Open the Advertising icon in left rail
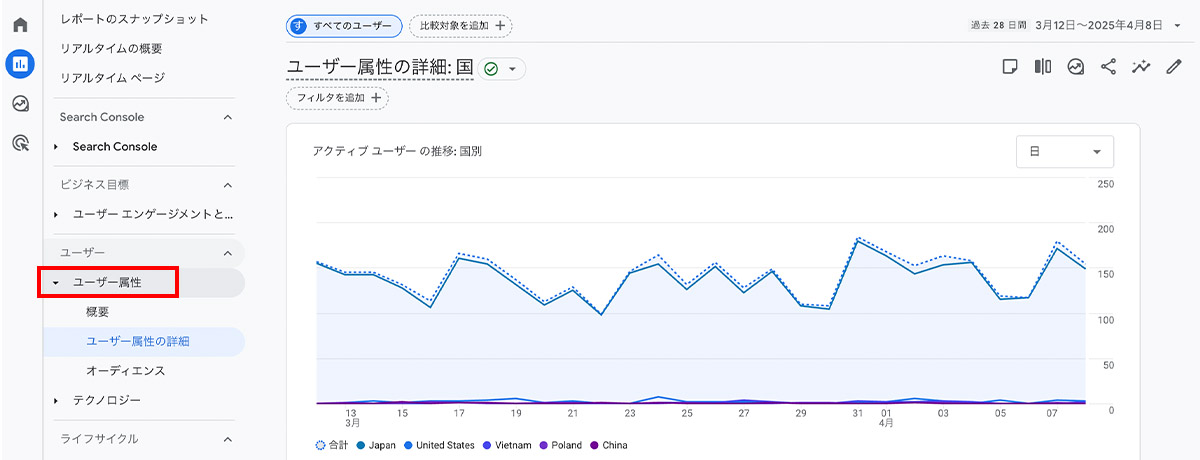This screenshot has height=460, width=1200. 20,144
